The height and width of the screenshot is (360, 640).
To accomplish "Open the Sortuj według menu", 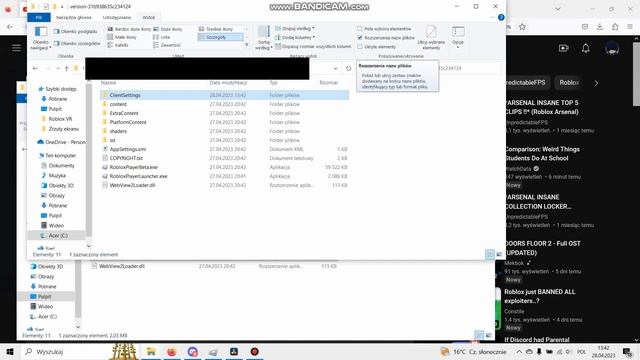I will [264, 38].
